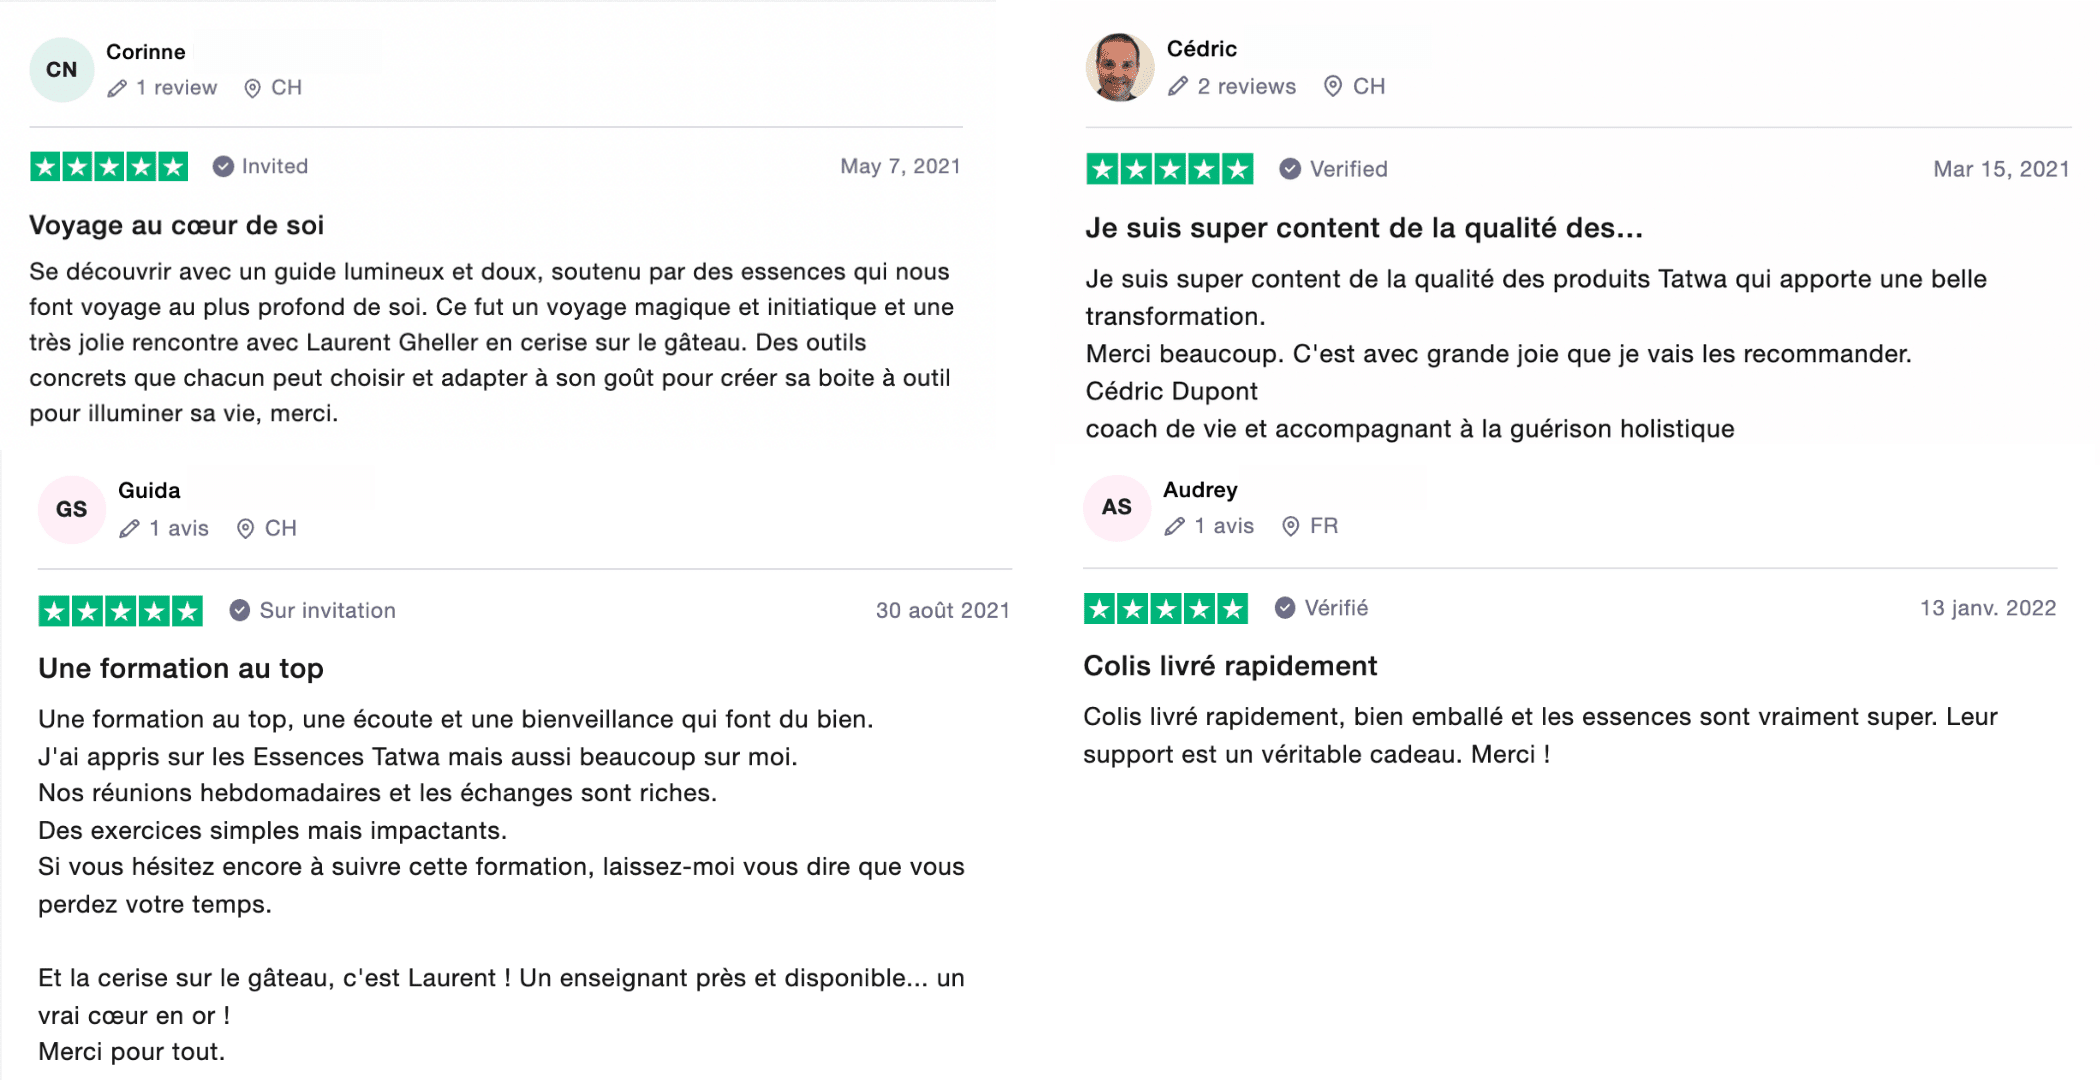The image size is (2100, 1080).
Task: Click the 30 août 2021 review date
Action: 942,611
